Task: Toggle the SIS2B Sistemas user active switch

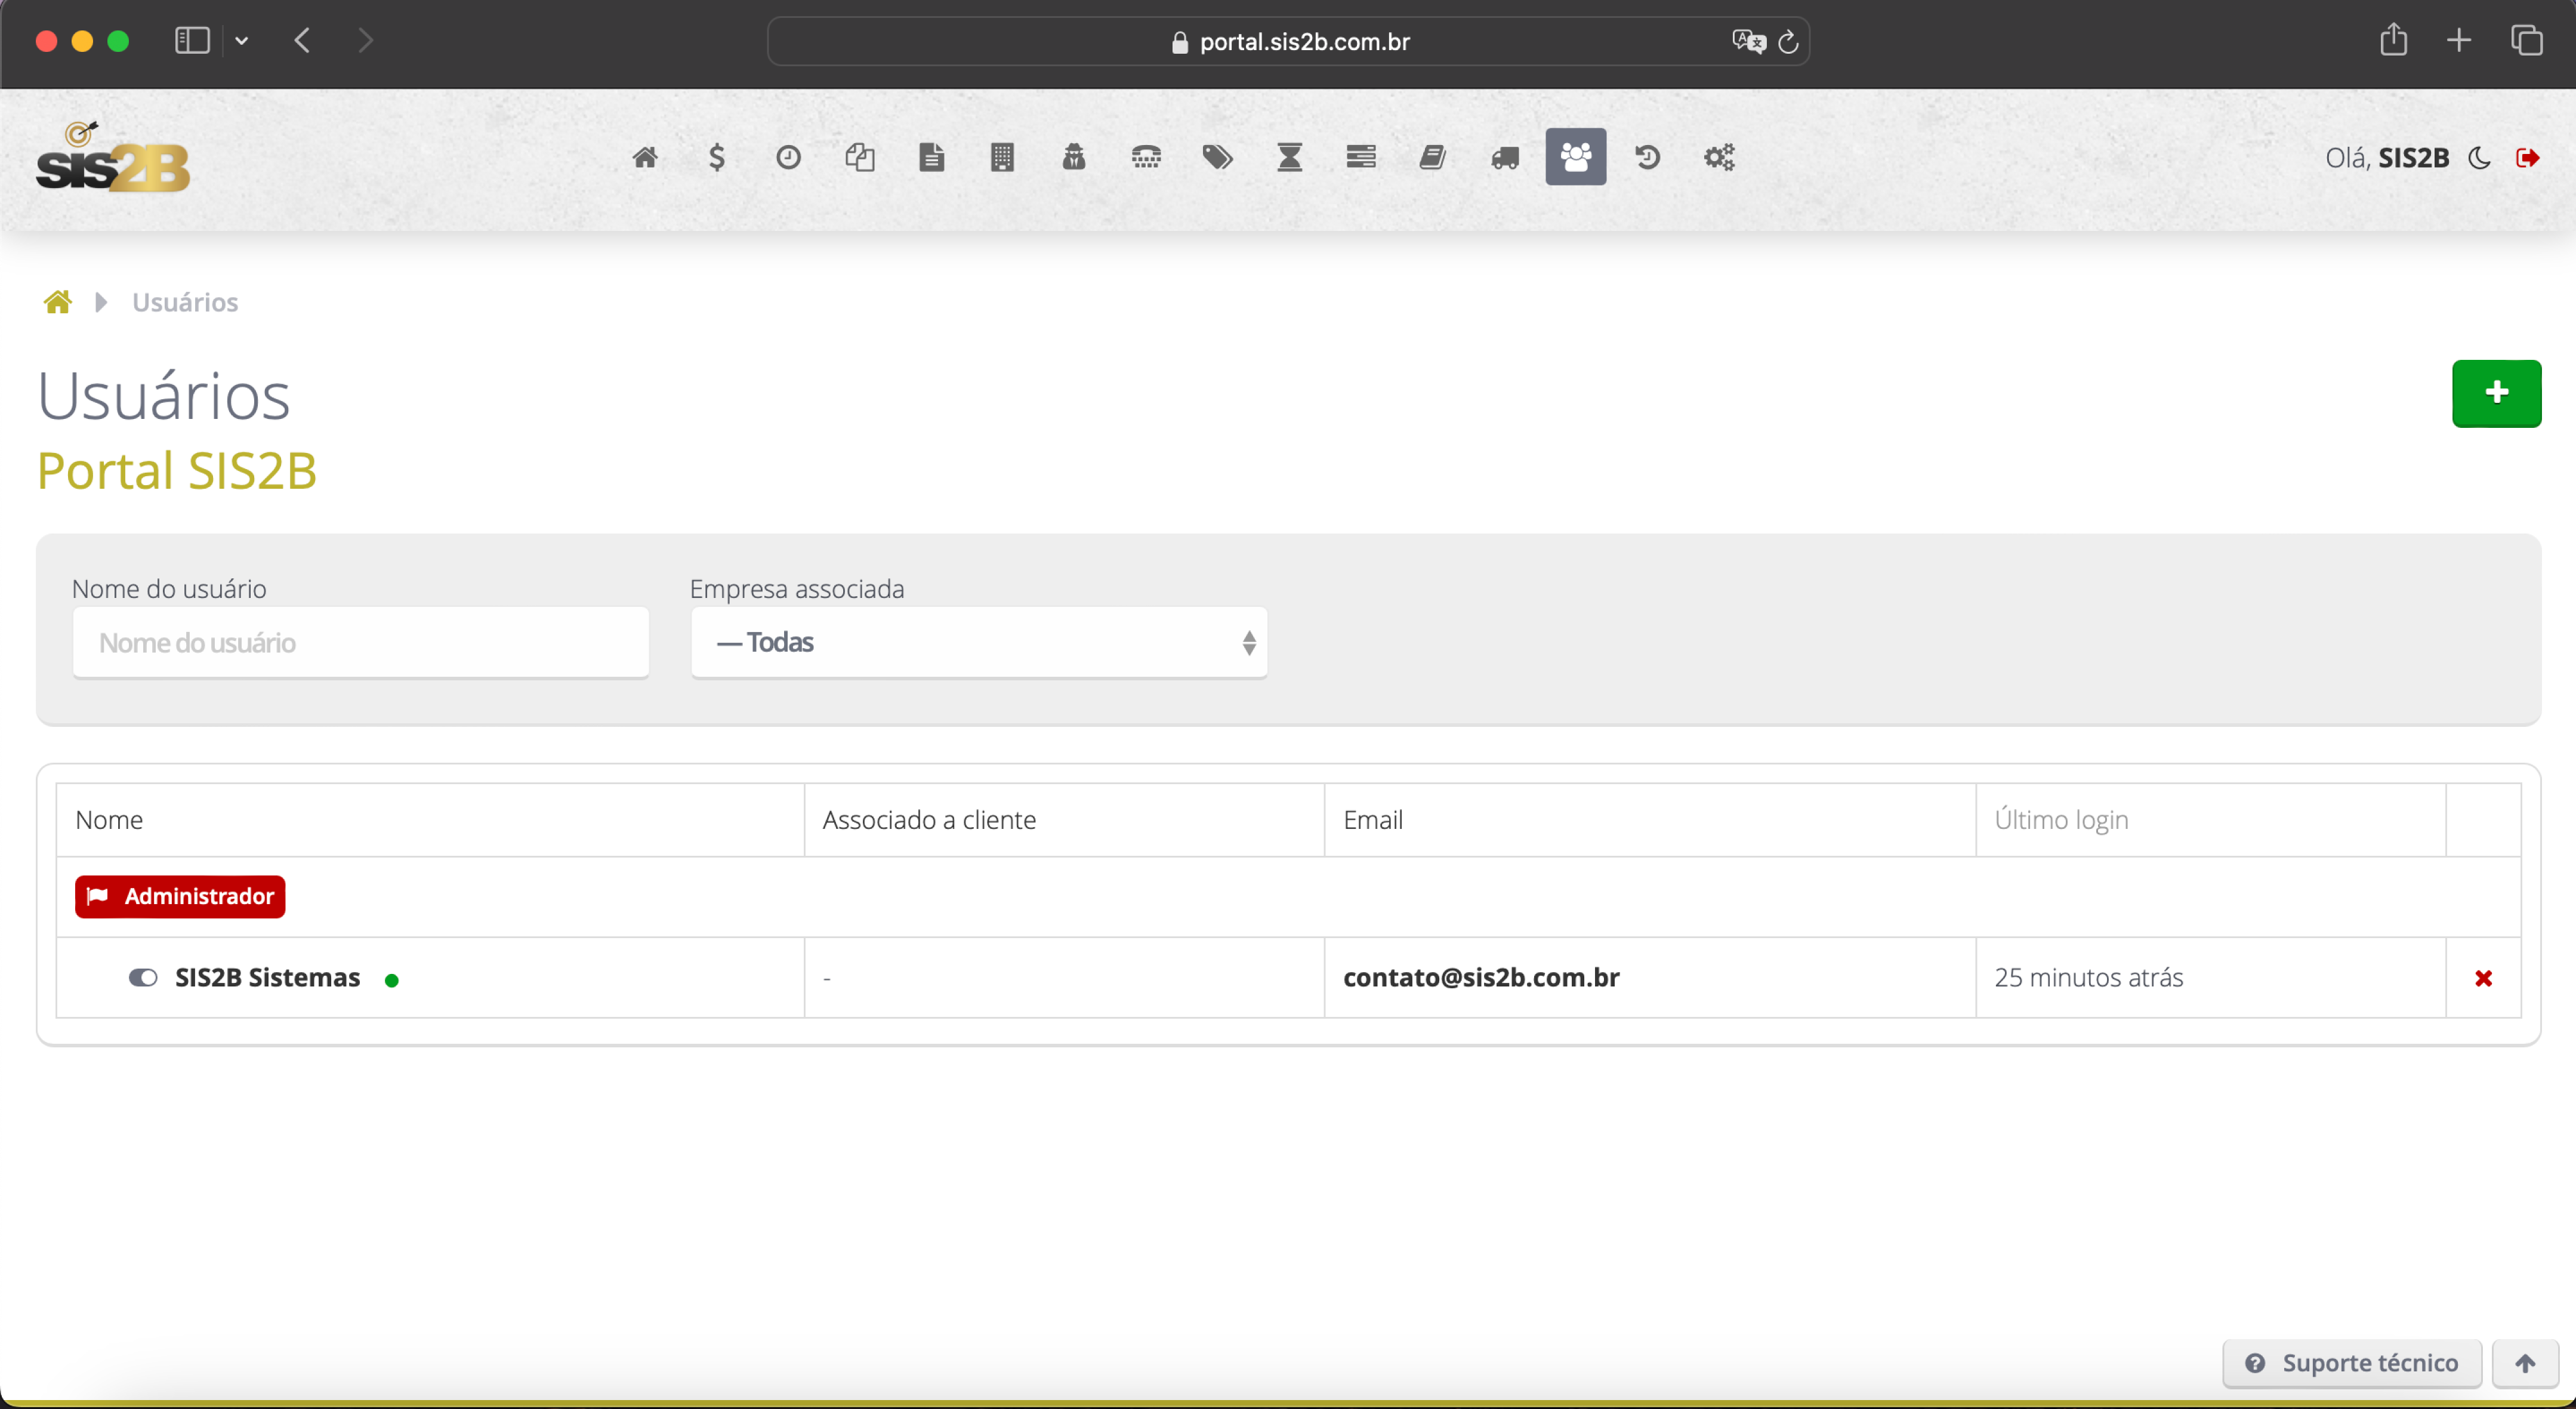Action: pyautogui.click(x=143, y=978)
